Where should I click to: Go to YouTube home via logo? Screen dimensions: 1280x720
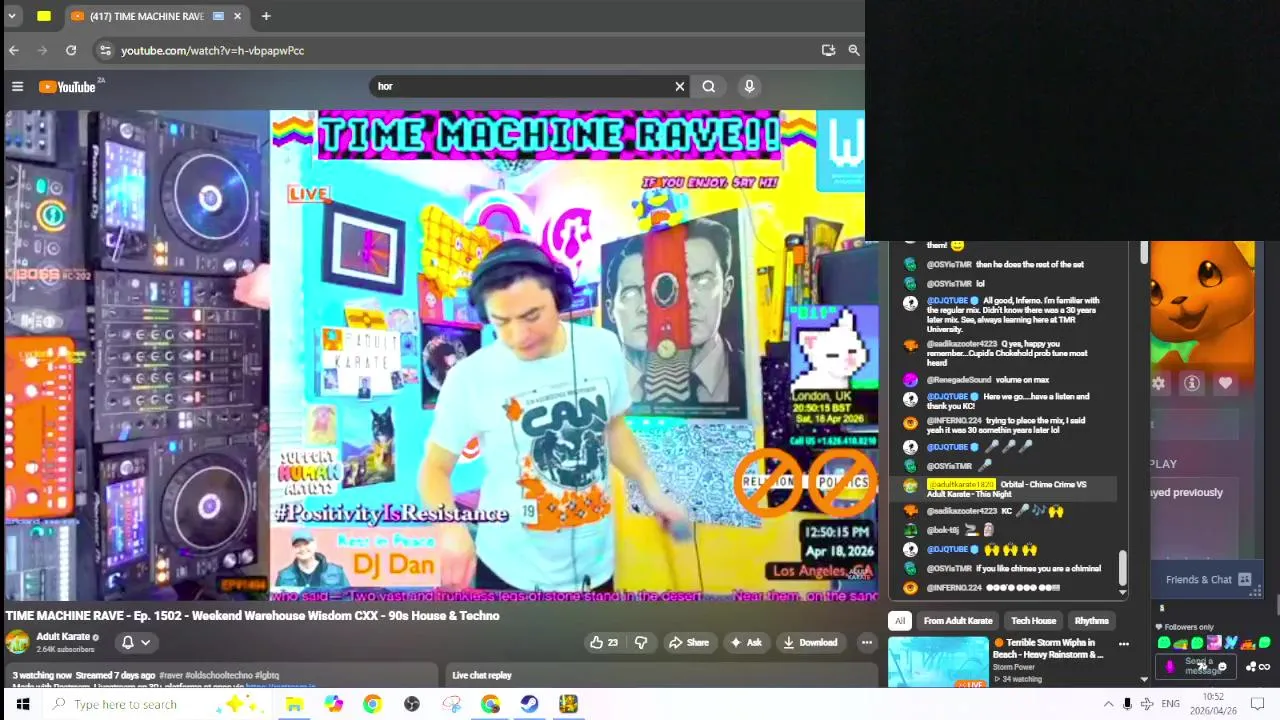(x=67, y=87)
